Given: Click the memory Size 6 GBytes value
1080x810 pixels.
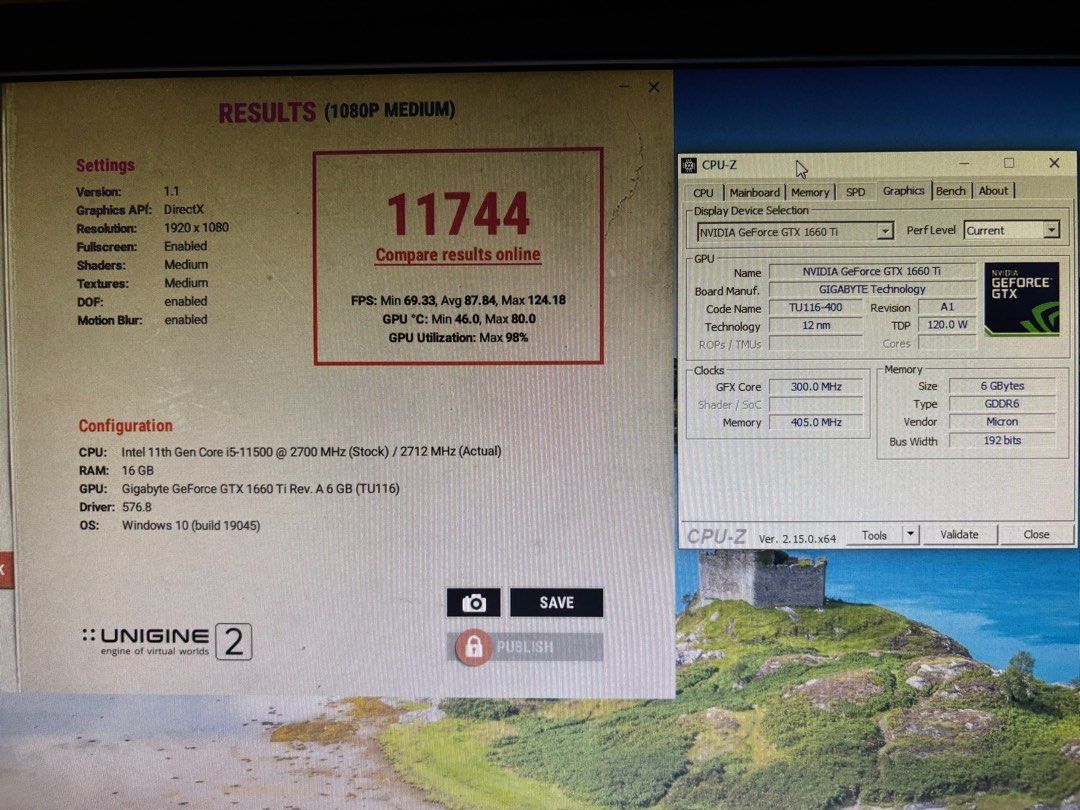Looking at the screenshot, I should [1002, 386].
